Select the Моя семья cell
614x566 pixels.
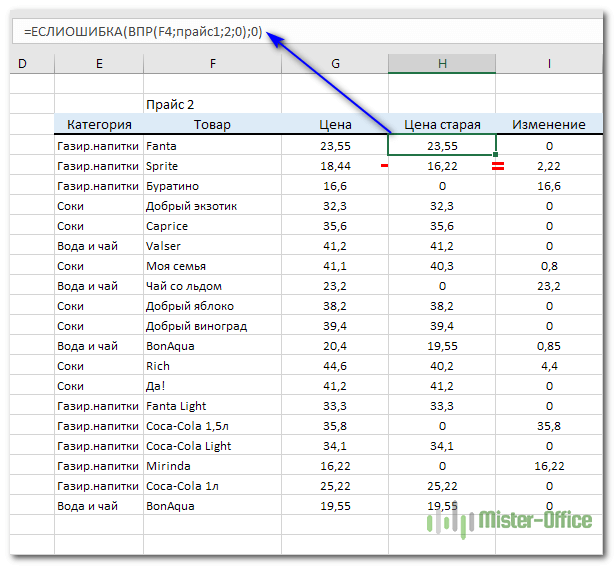tap(213, 266)
